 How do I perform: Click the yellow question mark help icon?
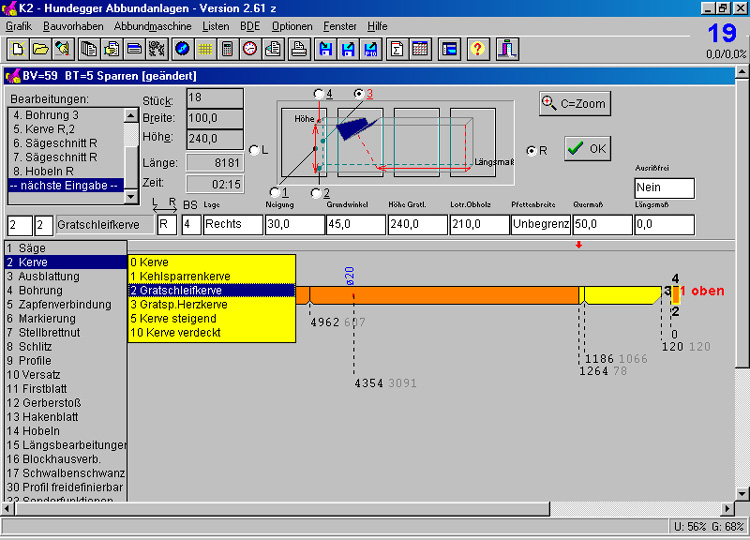pyautogui.click(x=477, y=49)
